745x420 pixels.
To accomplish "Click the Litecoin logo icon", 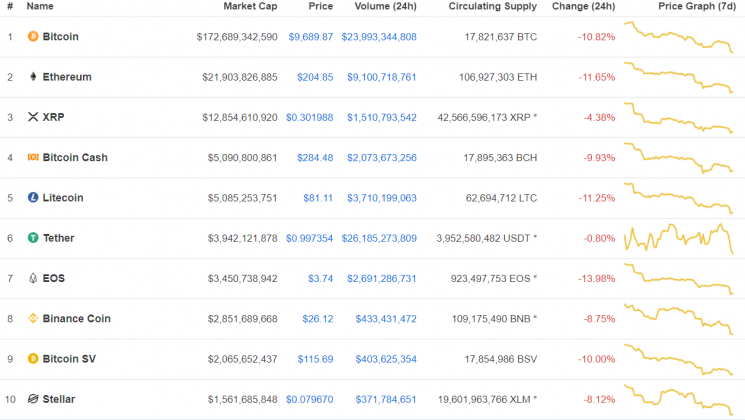I will (33, 198).
